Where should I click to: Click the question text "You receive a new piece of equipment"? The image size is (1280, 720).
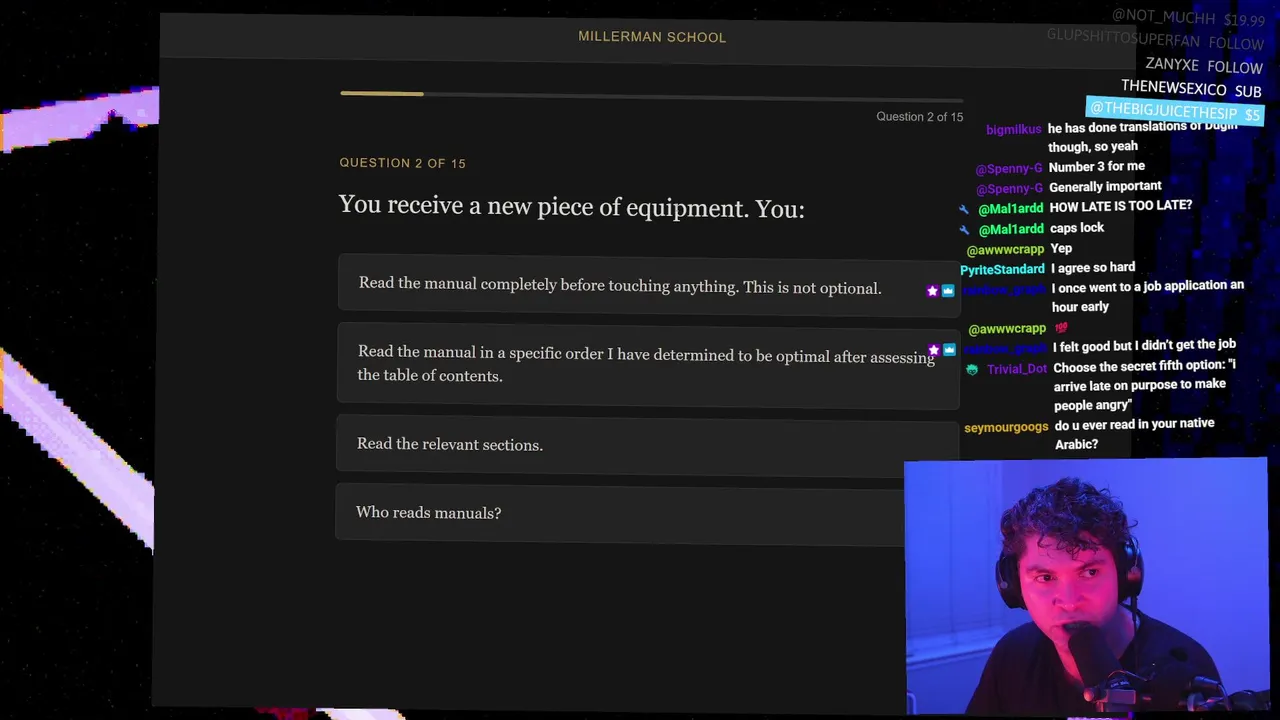pos(571,207)
